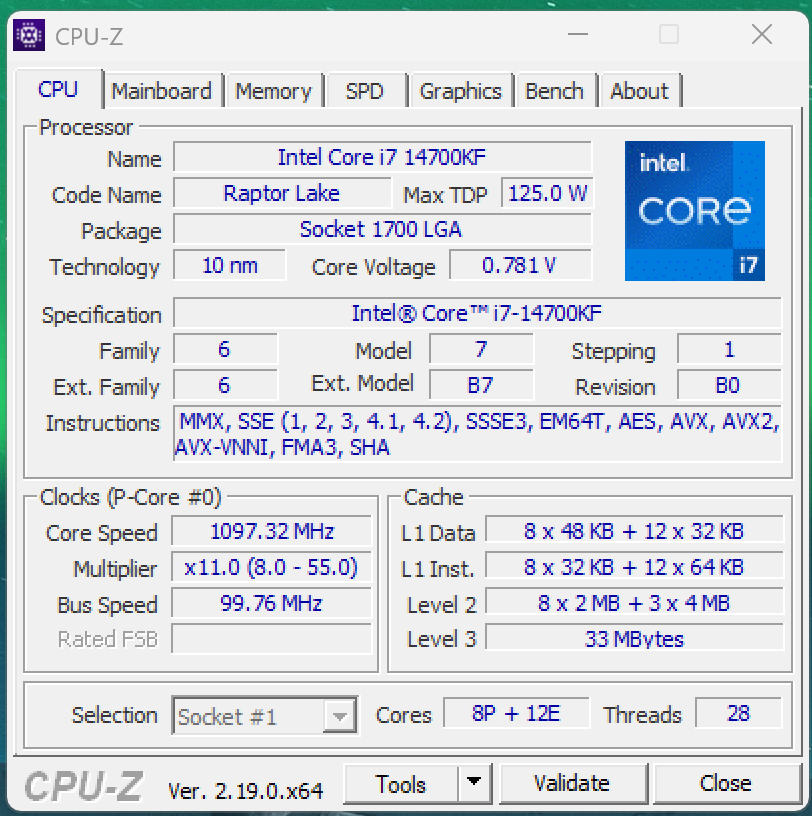Image resolution: width=812 pixels, height=816 pixels.
Task: Click the Bus Speed value 99.76 MHz
Action: pyautogui.click(x=271, y=603)
